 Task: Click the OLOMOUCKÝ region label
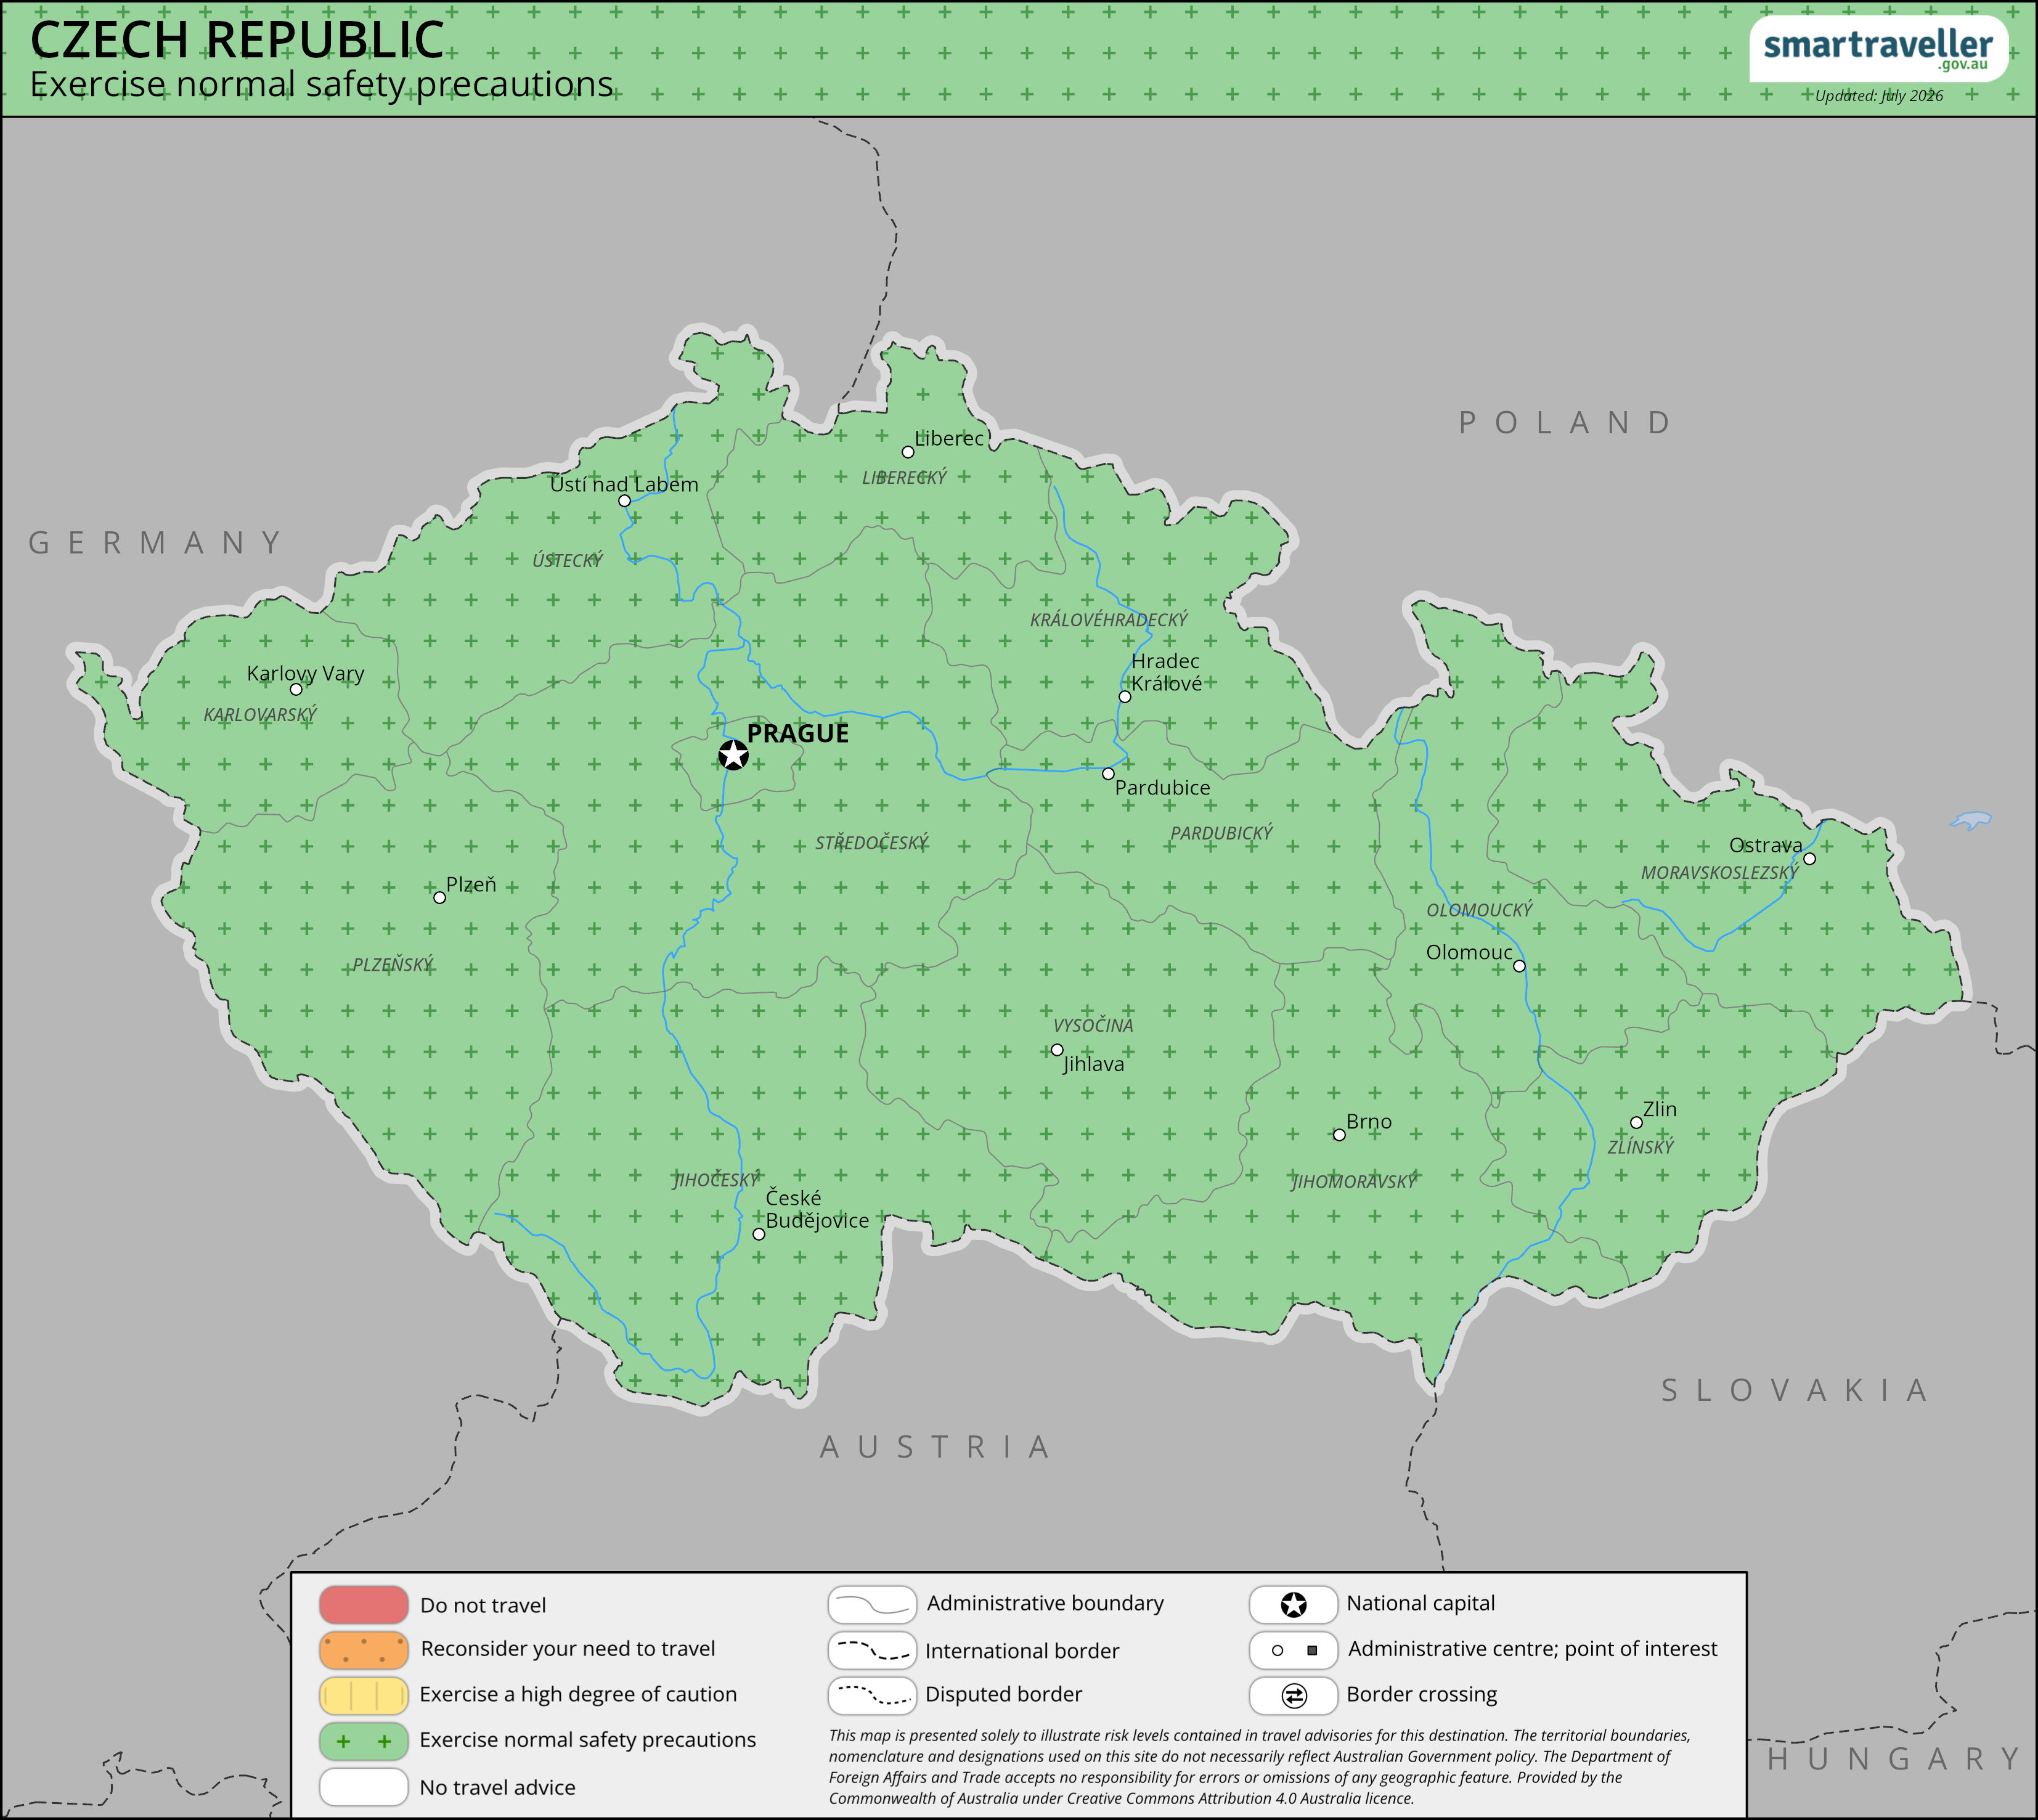coord(1479,910)
